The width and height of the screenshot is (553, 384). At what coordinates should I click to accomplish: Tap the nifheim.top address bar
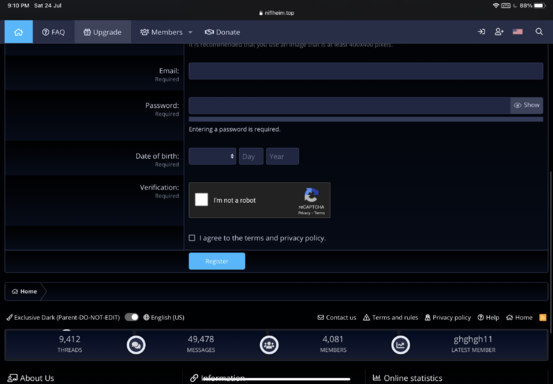pyautogui.click(x=276, y=13)
